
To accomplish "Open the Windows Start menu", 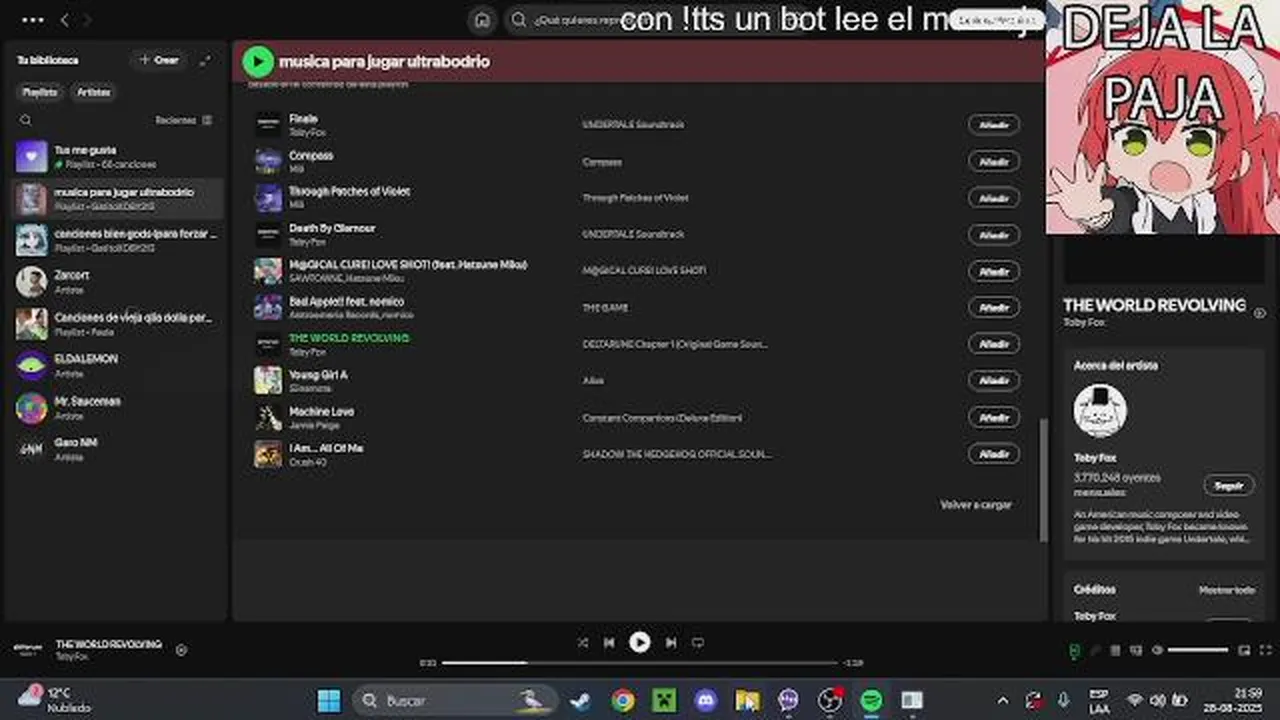I will pyautogui.click(x=328, y=700).
